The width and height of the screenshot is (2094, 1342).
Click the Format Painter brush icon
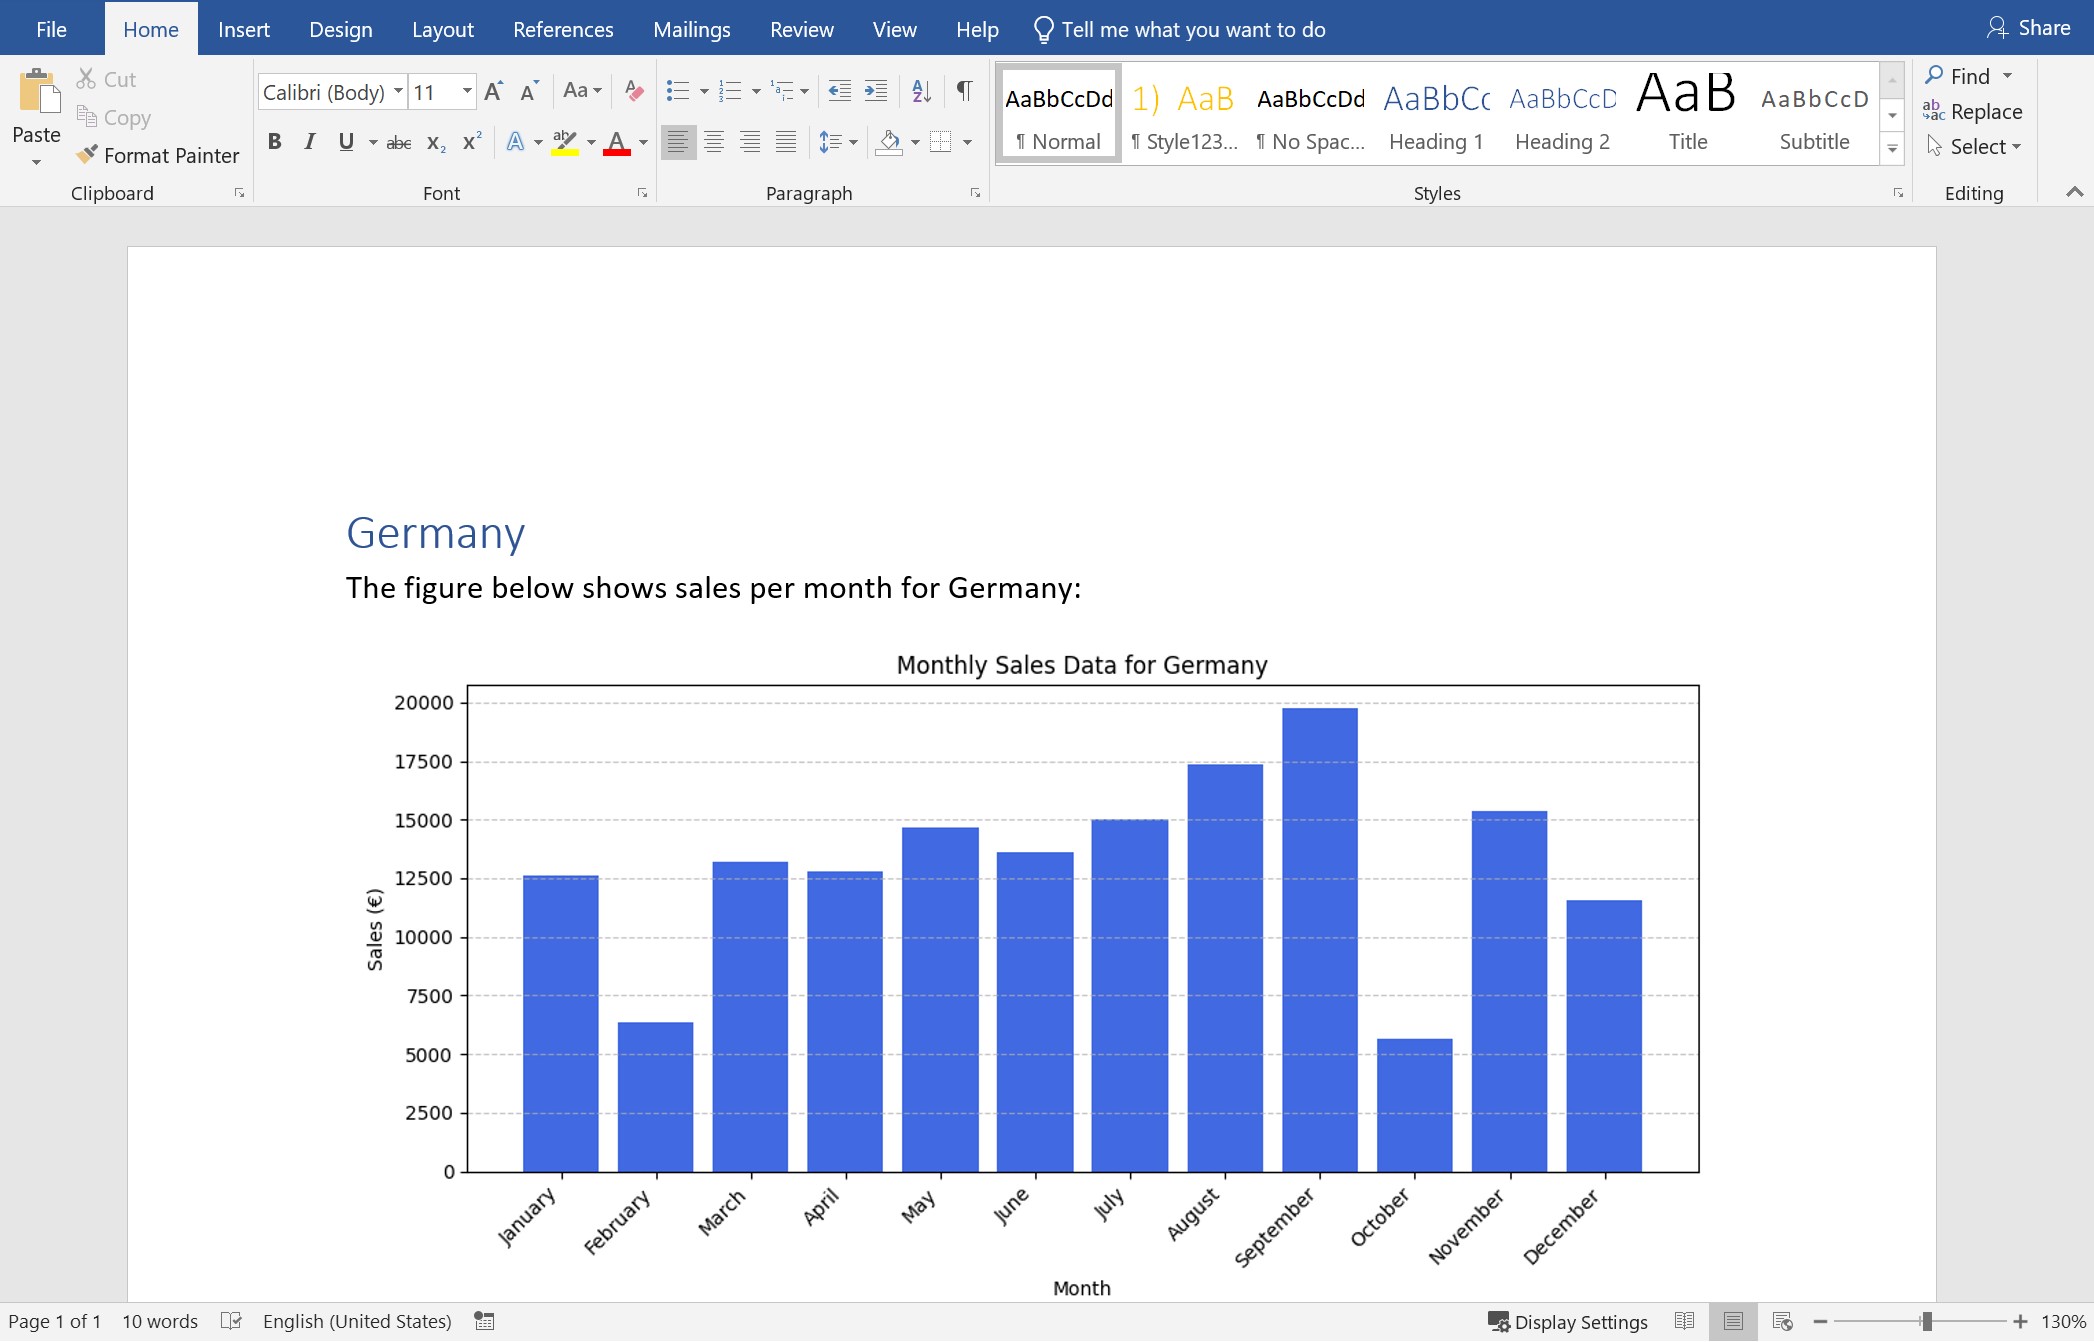click(88, 154)
